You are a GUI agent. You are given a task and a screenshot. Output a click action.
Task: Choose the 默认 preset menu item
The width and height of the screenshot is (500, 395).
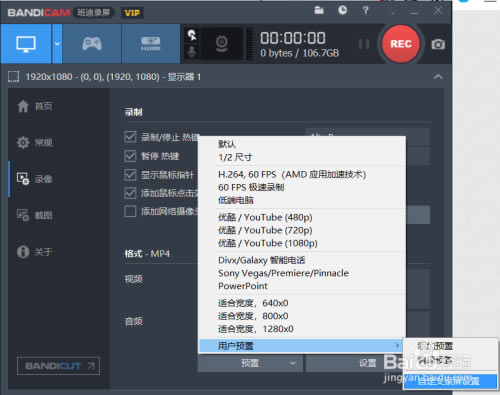302,144
